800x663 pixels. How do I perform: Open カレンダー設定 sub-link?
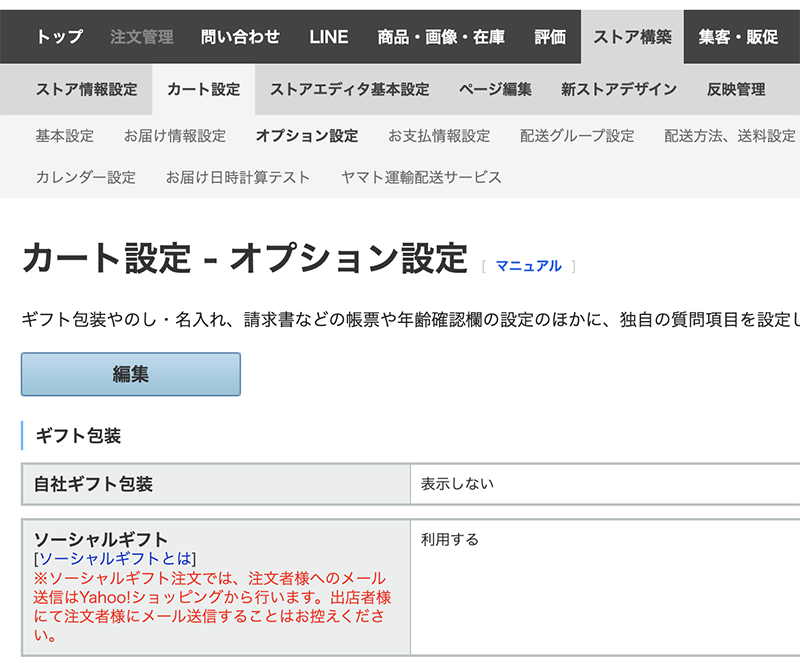(x=86, y=177)
